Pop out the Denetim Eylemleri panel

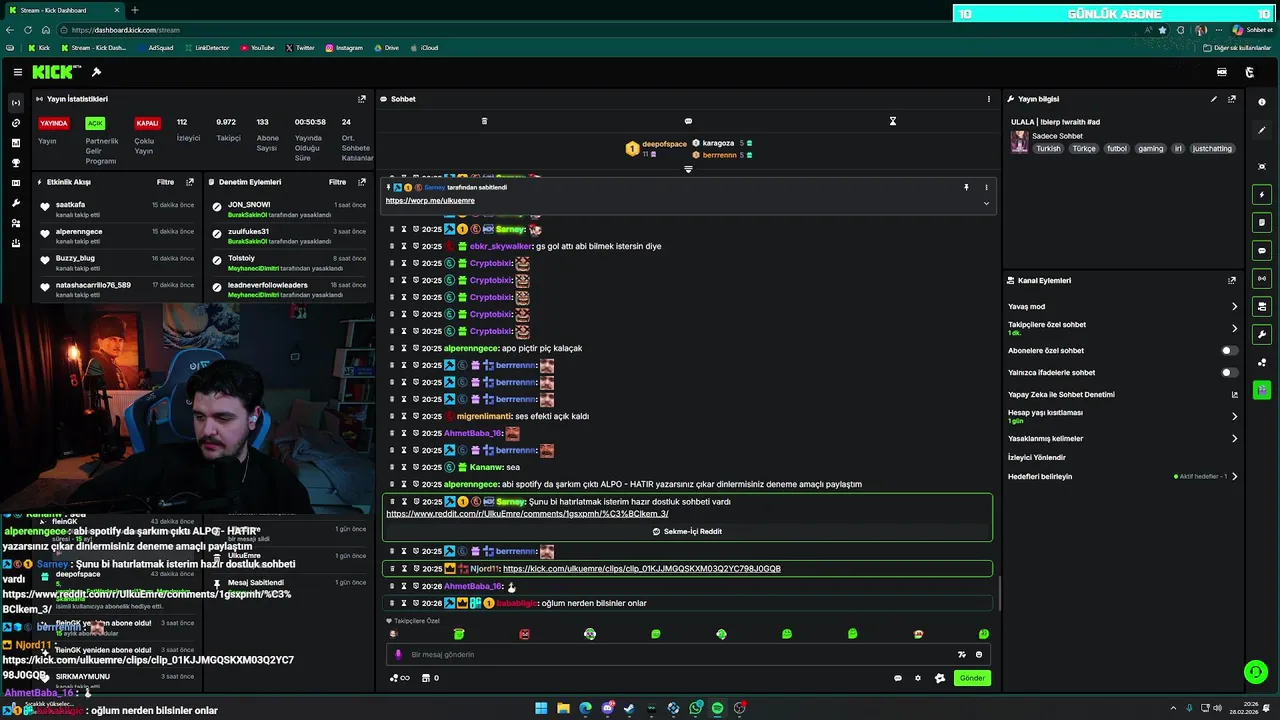coord(362,182)
